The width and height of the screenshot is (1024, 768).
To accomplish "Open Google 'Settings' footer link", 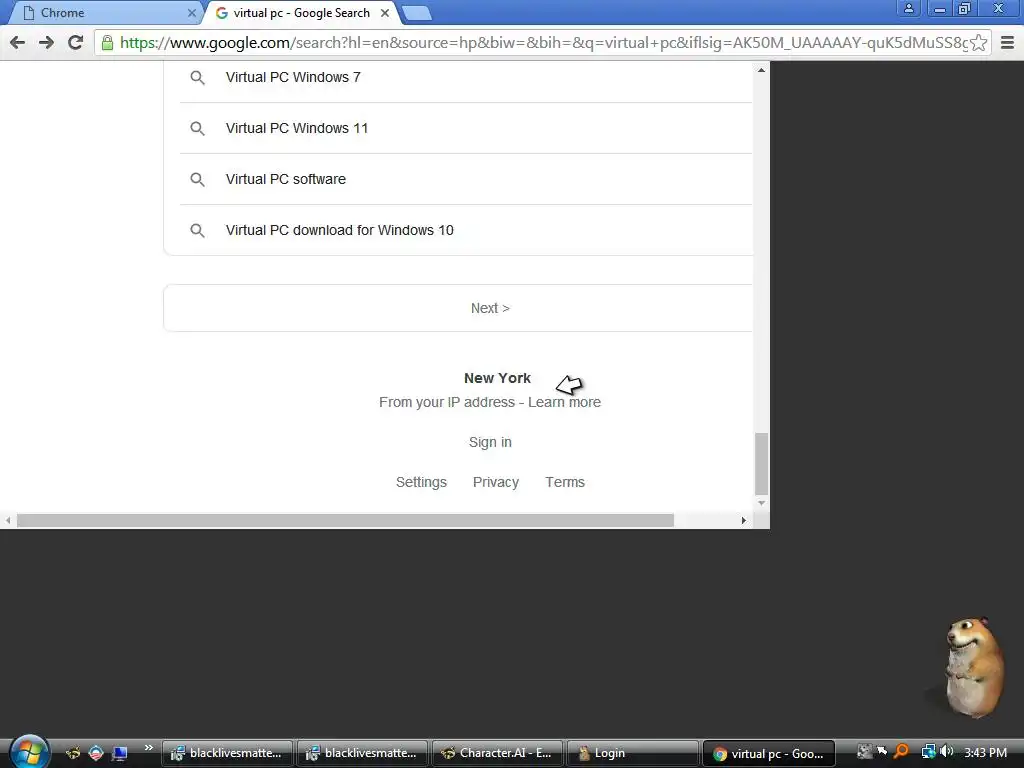I will point(421,482).
